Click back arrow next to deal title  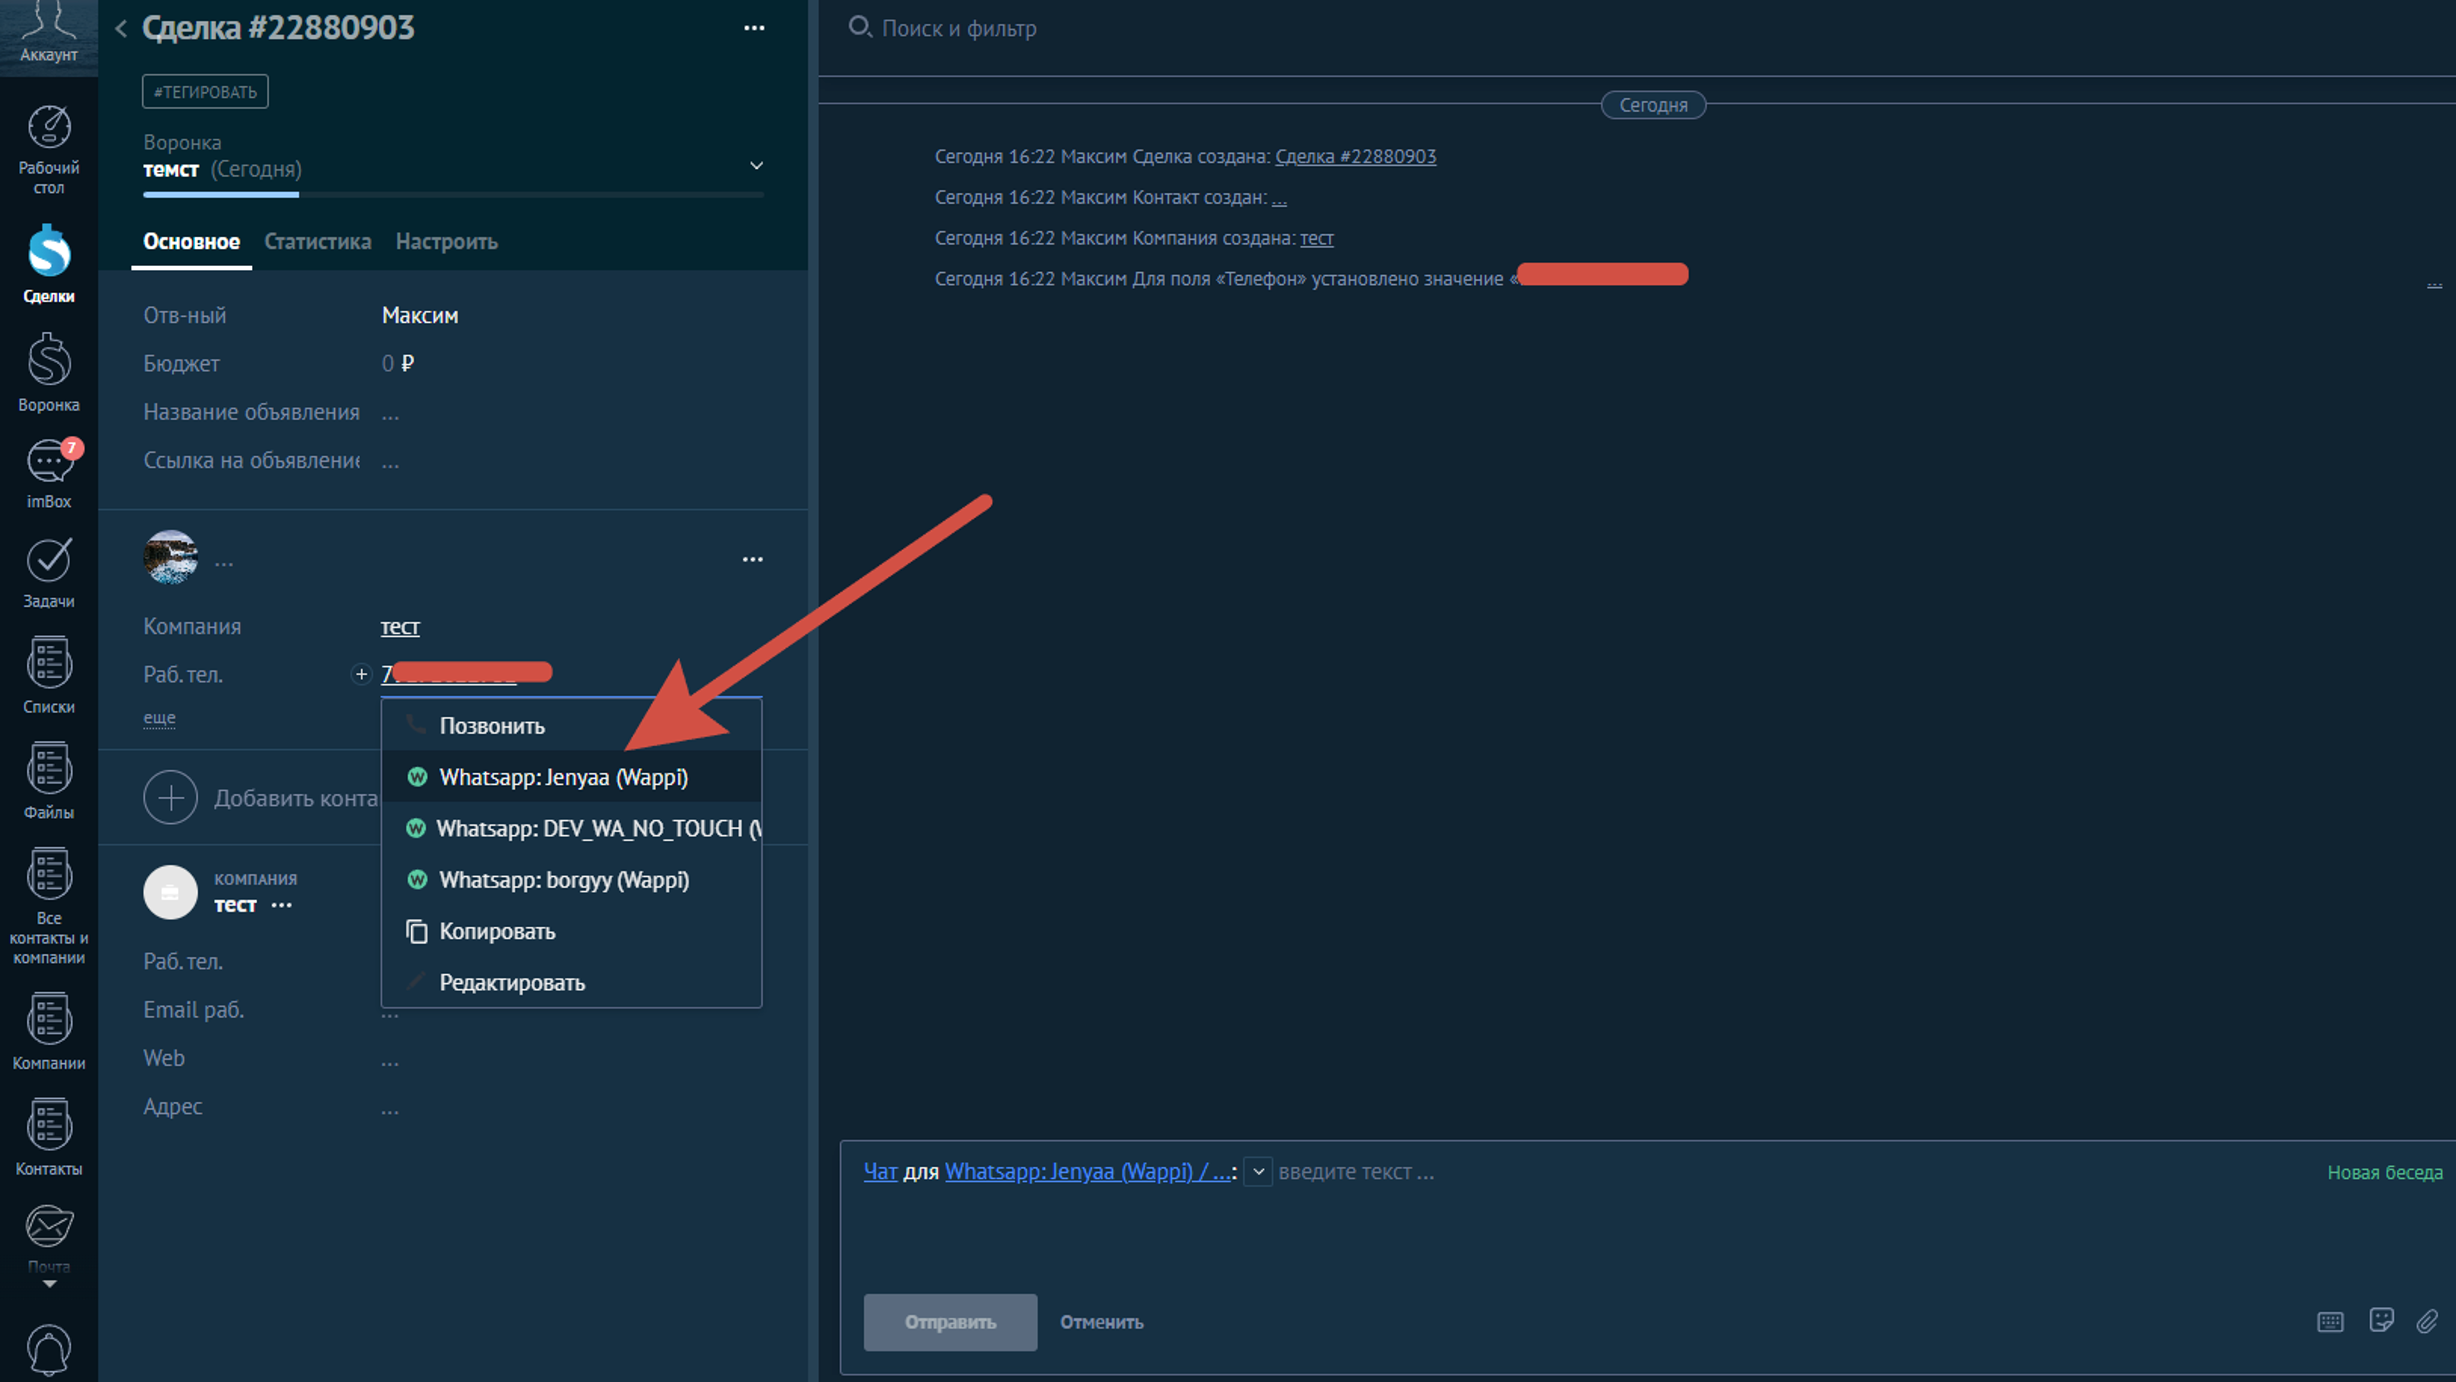[x=121, y=29]
